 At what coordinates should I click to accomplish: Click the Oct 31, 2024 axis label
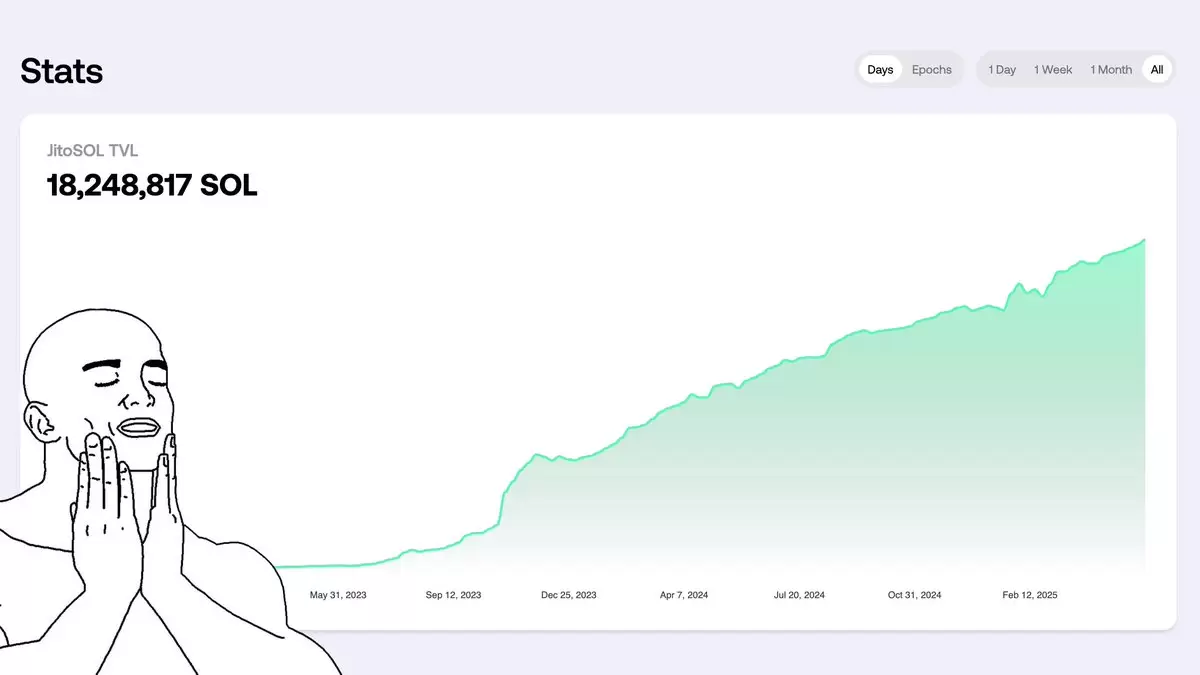click(x=915, y=595)
